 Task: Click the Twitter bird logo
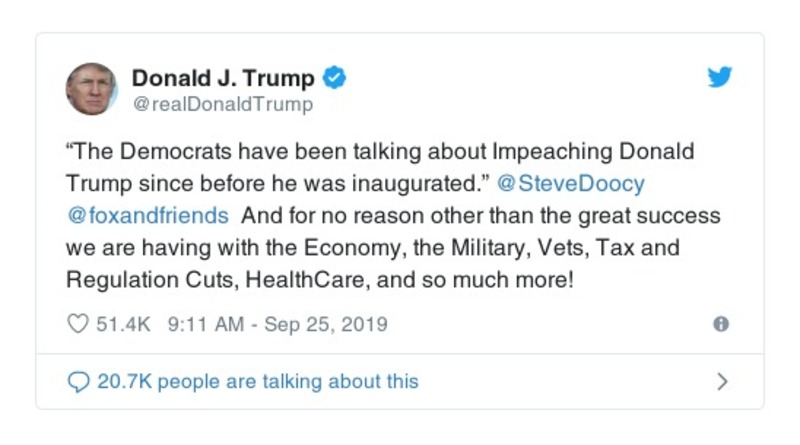pyautogui.click(x=720, y=78)
